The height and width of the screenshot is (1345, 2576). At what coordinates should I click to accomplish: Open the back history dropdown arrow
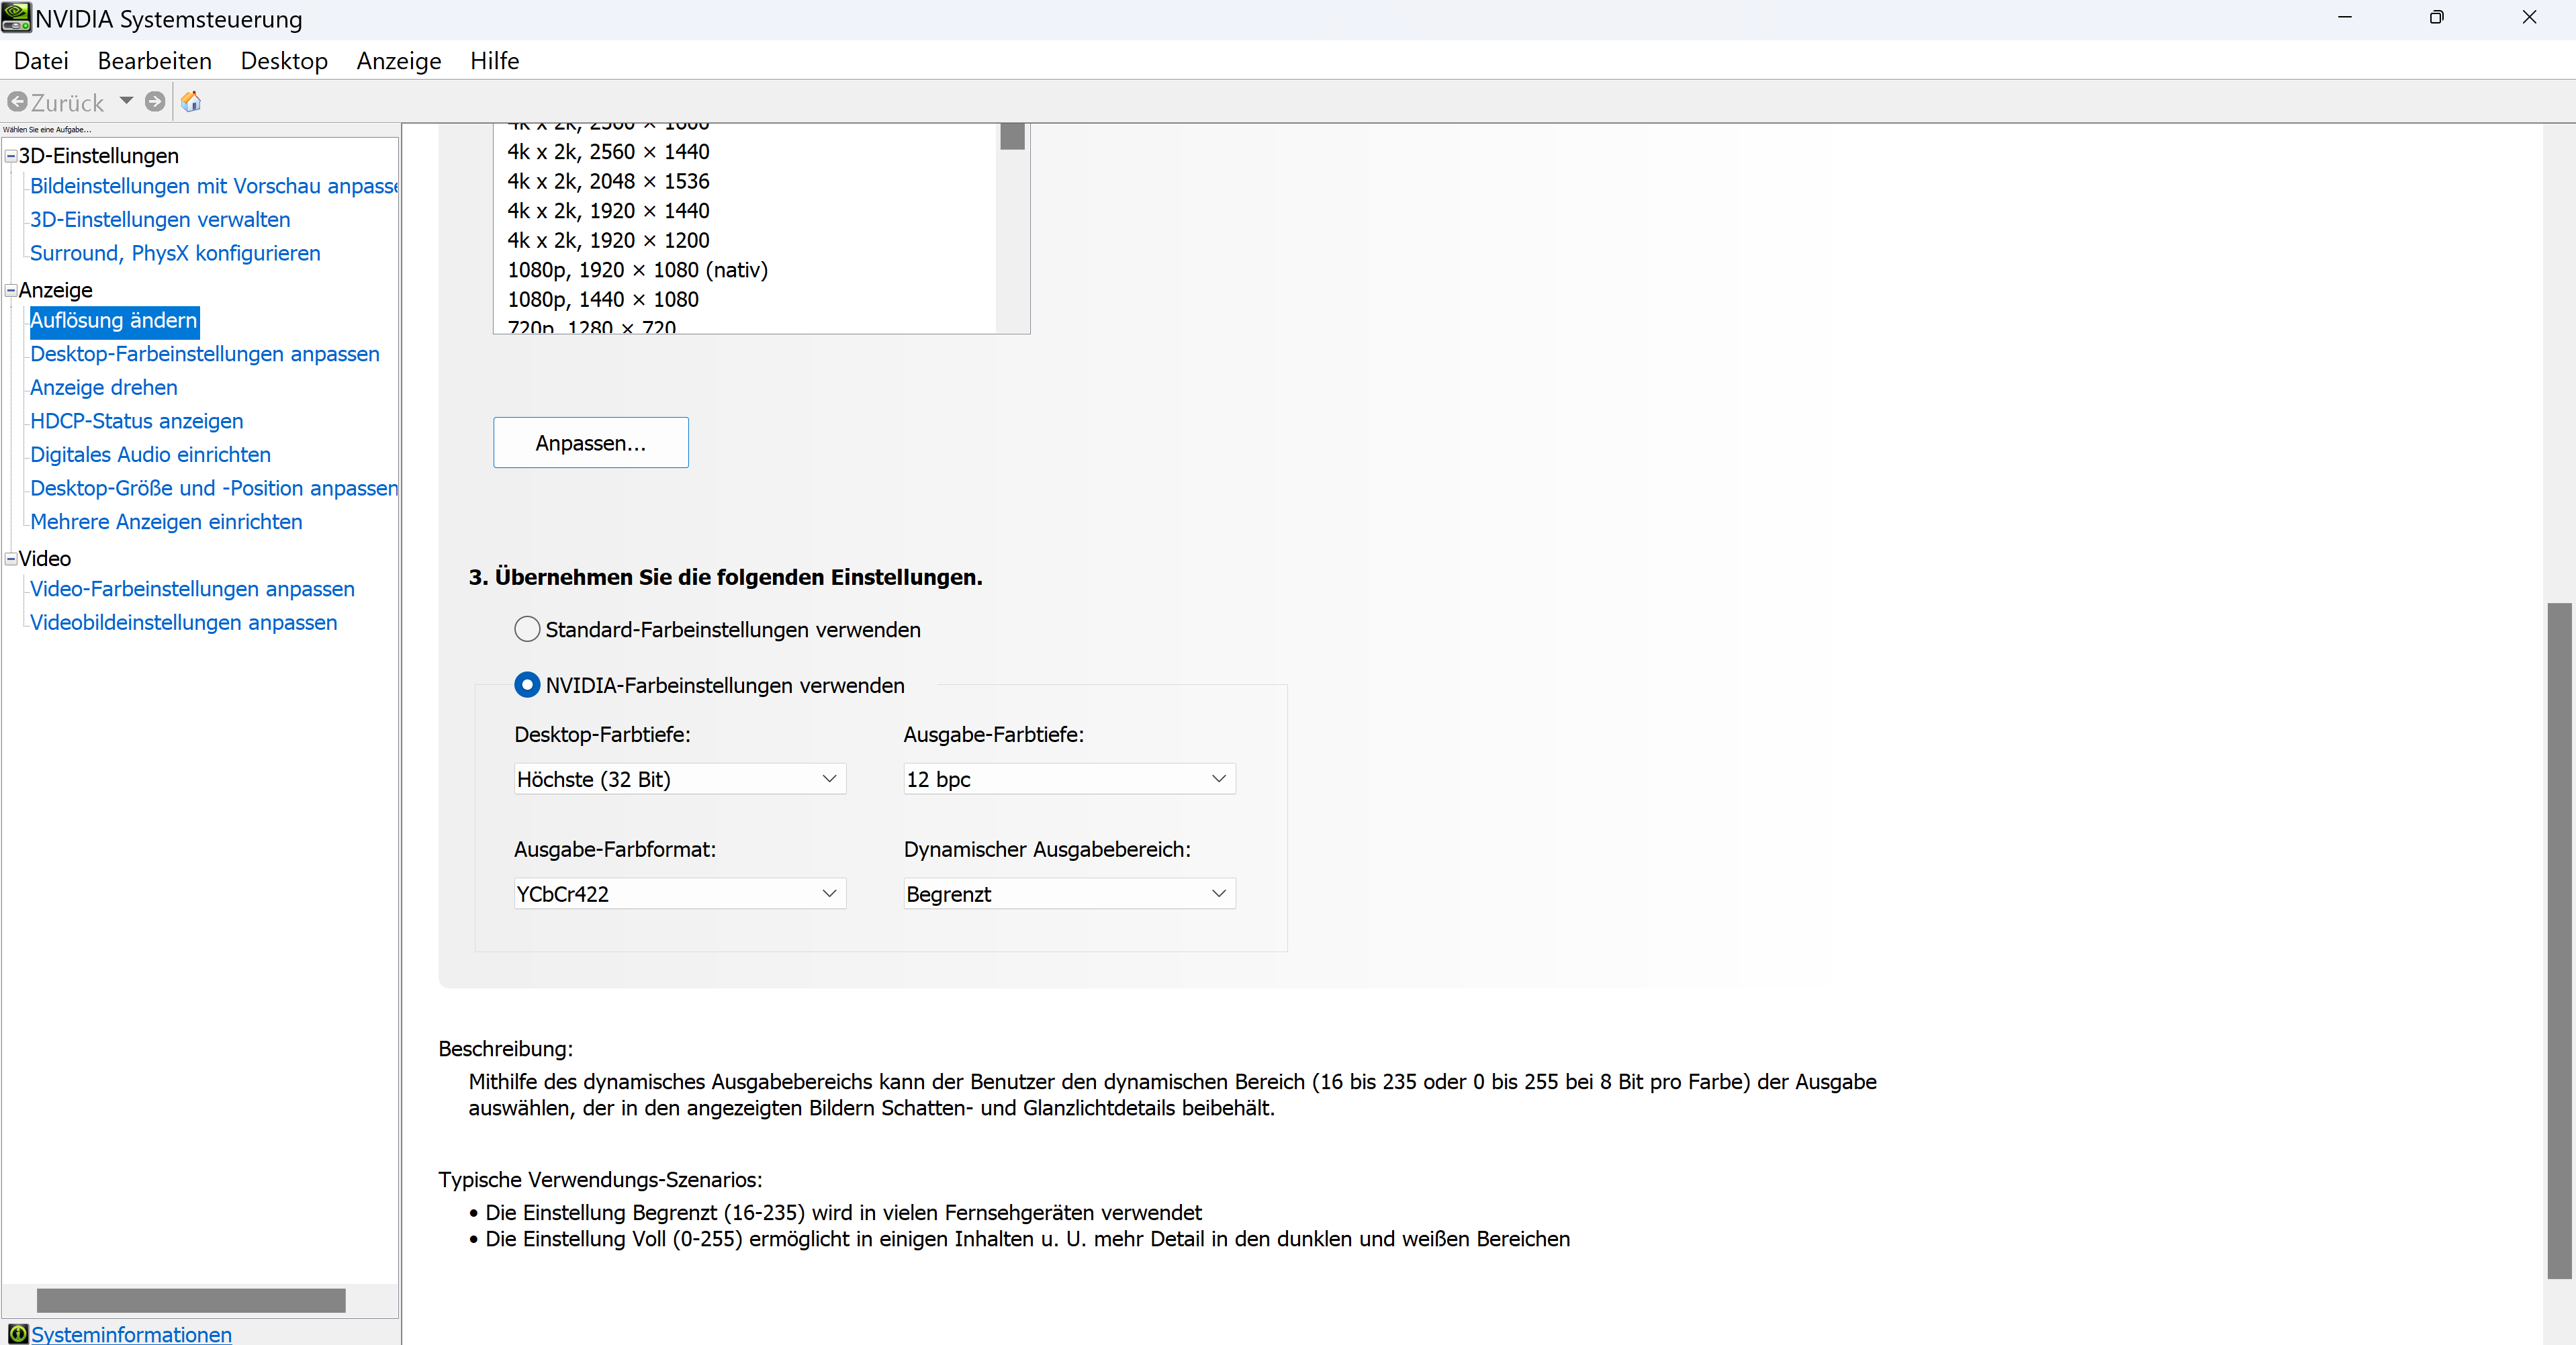pos(127,101)
